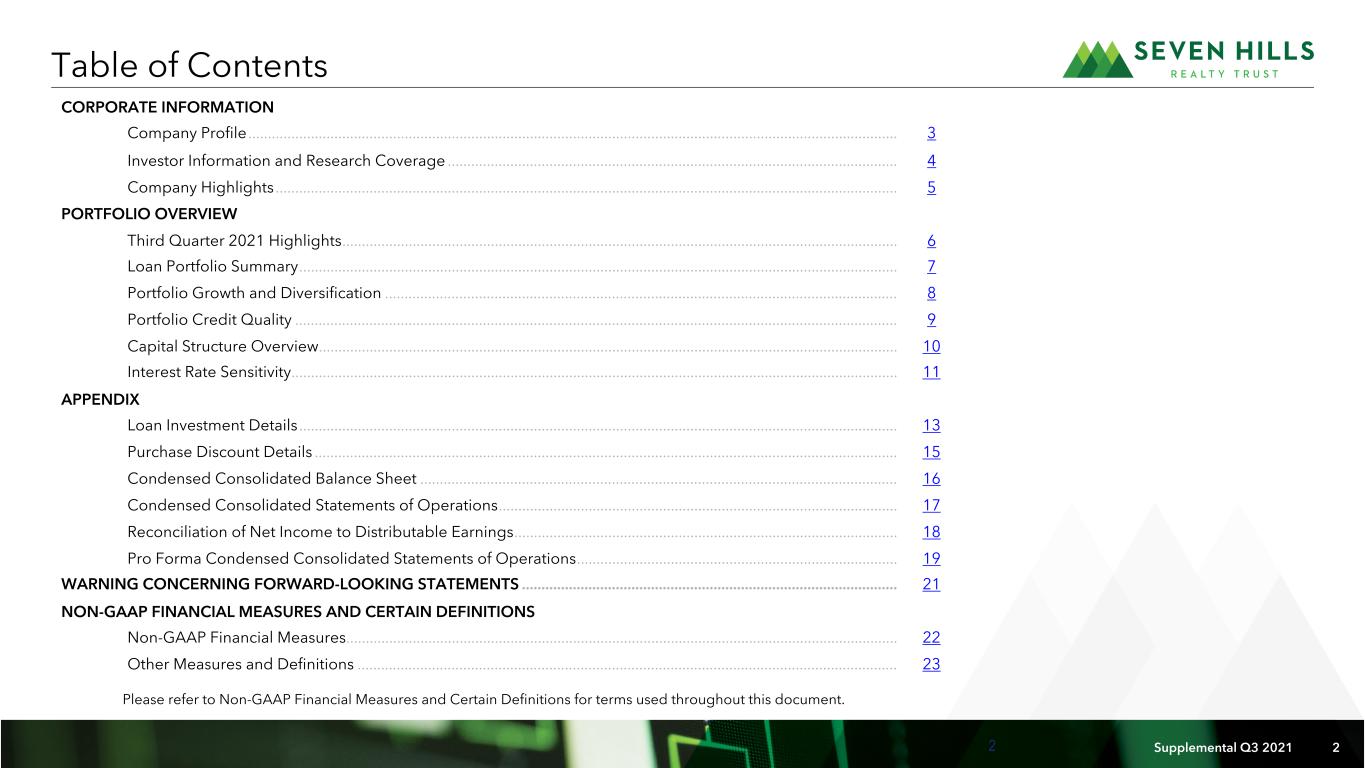The height and width of the screenshot is (768, 1365).
Task: Select the 'Interest Rate Sensitivity' entry
Action: pyautogui.click(x=209, y=372)
